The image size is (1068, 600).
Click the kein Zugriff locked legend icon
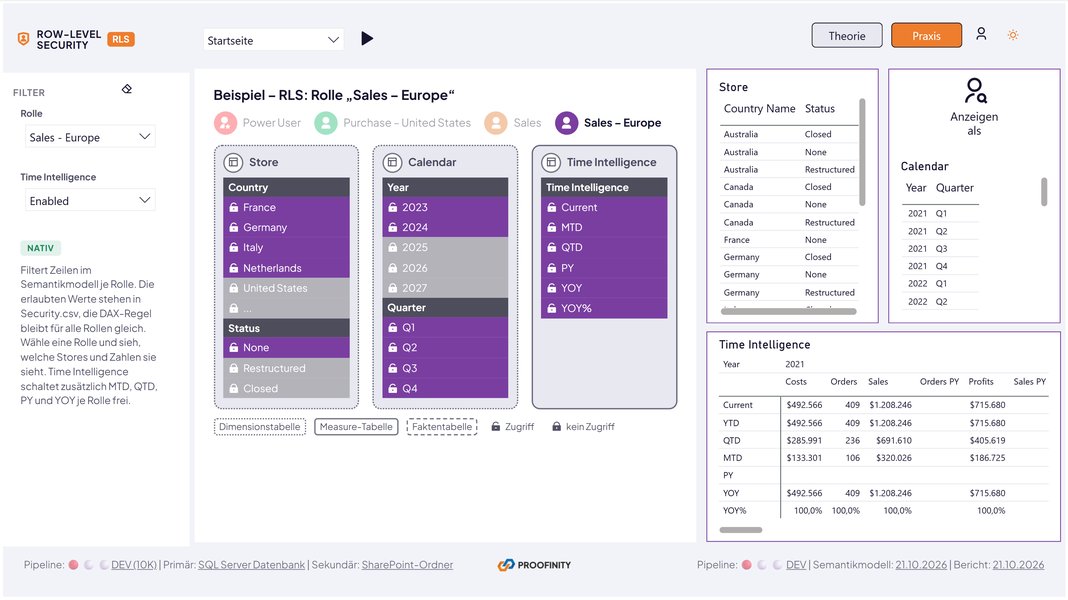pyautogui.click(x=556, y=426)
